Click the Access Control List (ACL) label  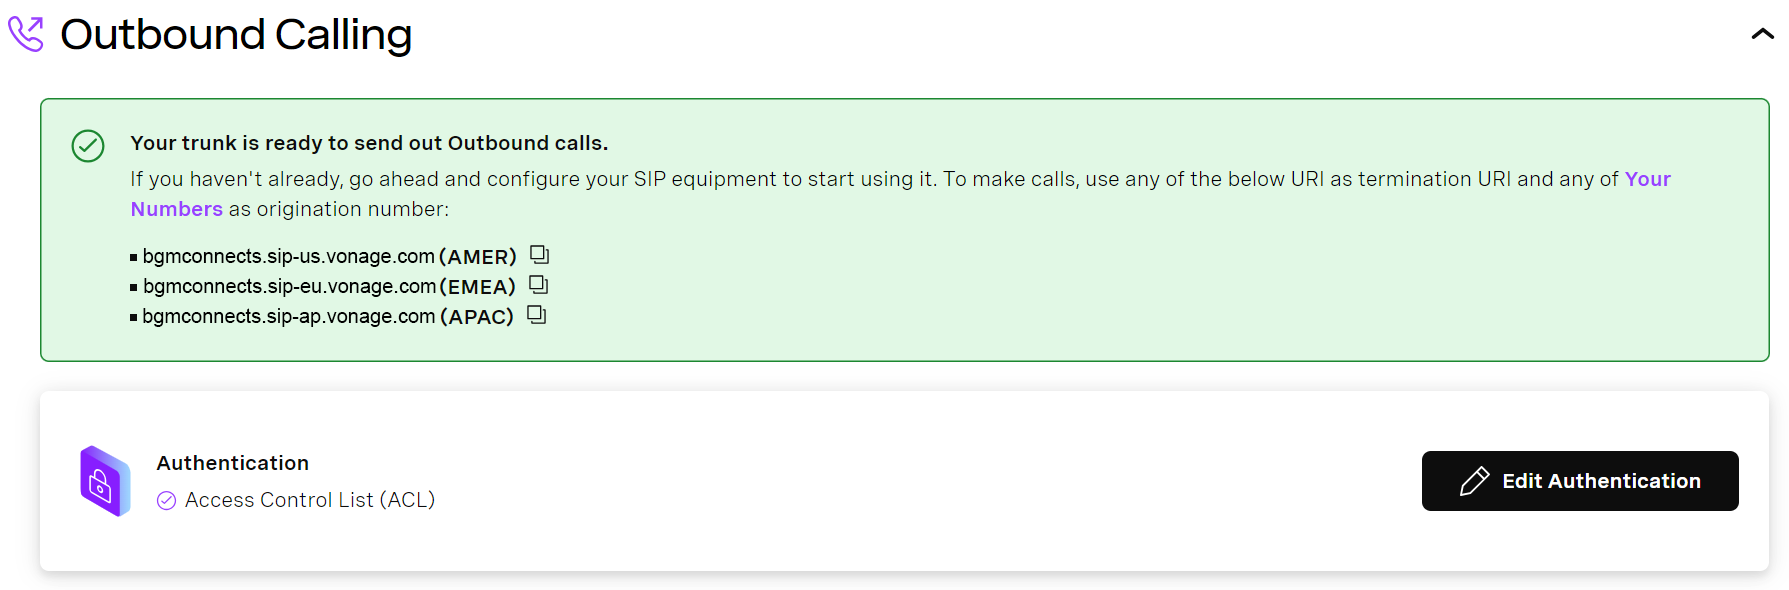click(310, 500)
